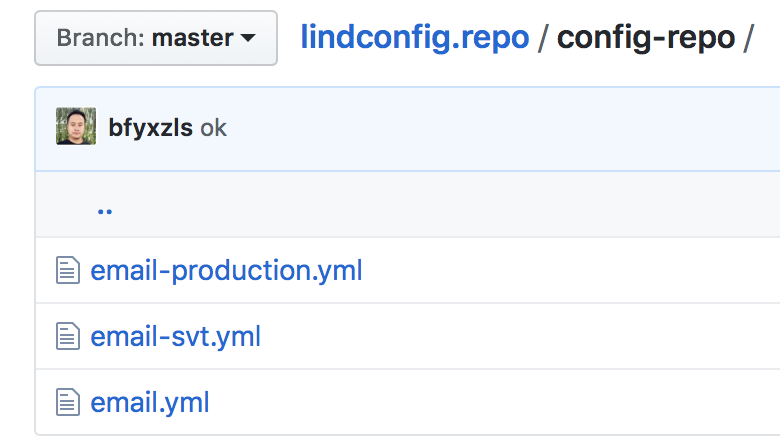Open the email.yml file

(150, 403)
